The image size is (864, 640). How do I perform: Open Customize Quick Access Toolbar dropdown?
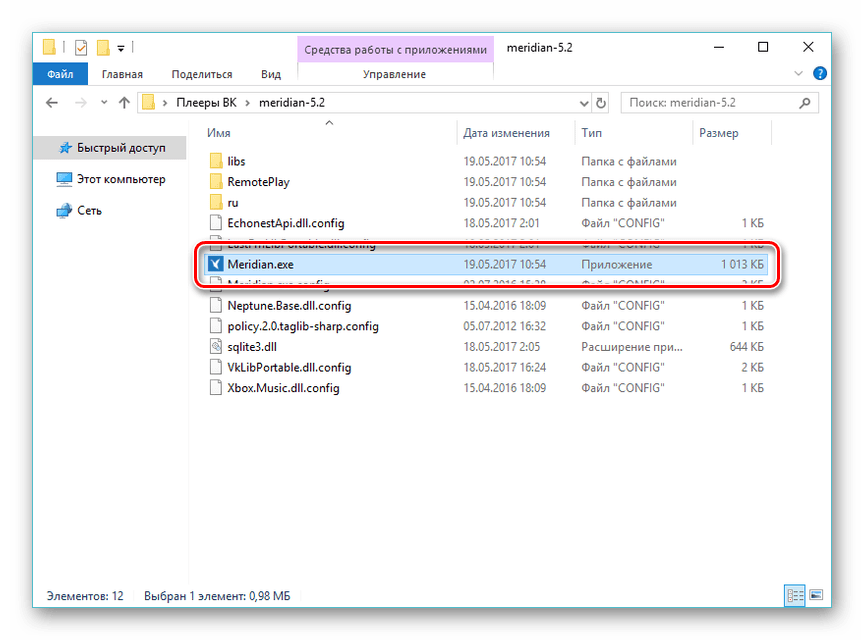click(x=121, y=49)
